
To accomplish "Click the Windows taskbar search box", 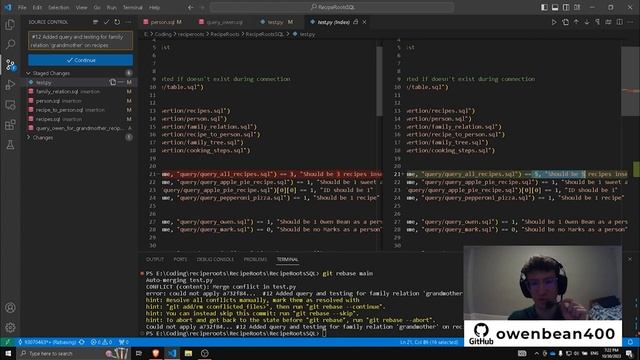I will coord(73,353).
